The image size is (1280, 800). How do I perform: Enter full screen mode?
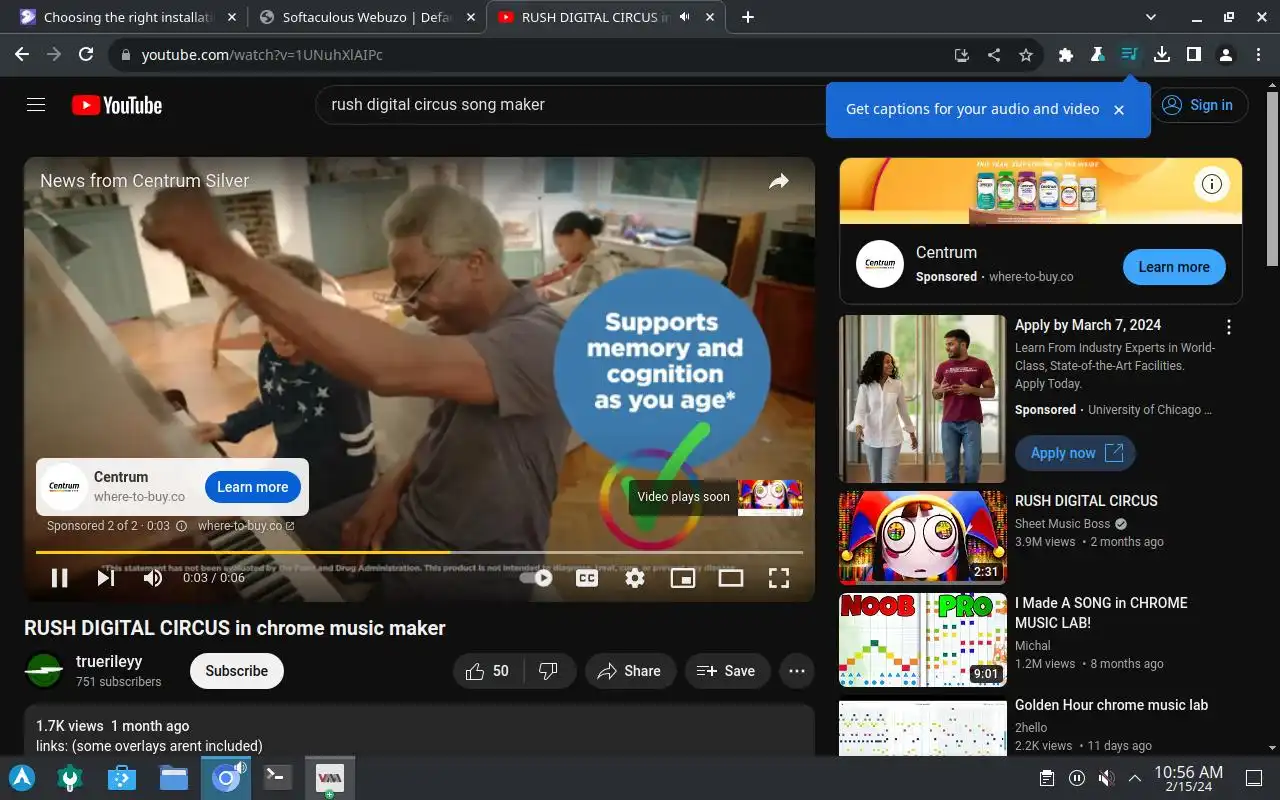click(779, 577)
